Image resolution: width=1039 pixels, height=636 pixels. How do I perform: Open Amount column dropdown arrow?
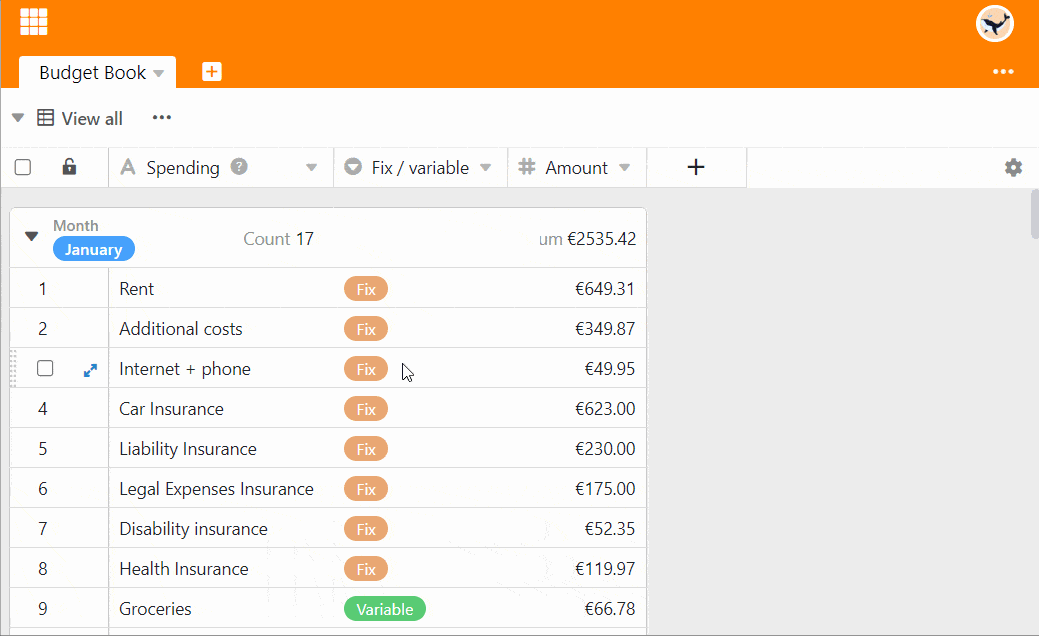coord(625,168)
